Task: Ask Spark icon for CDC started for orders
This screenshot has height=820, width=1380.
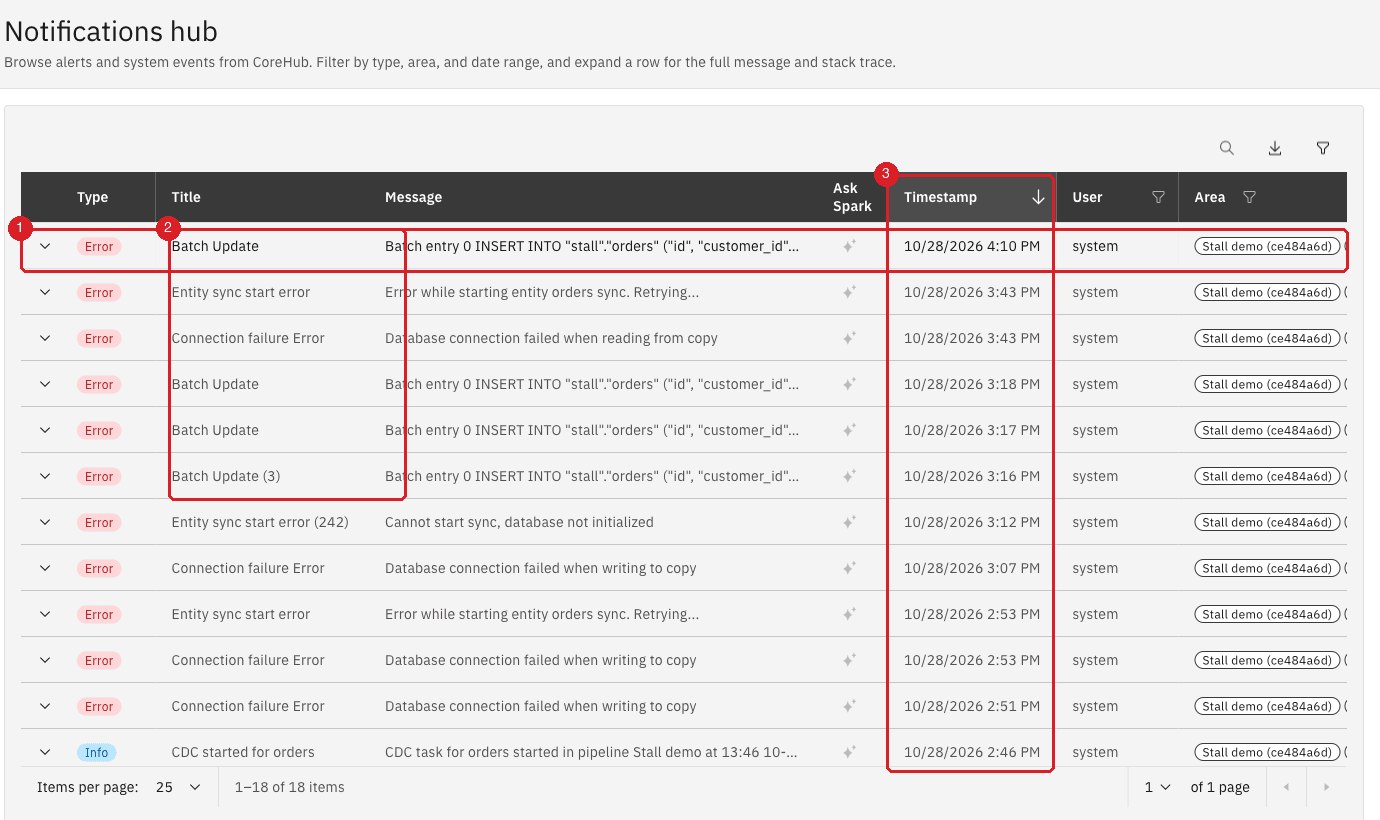Action: pyautogui.click(x=849, y=752)
